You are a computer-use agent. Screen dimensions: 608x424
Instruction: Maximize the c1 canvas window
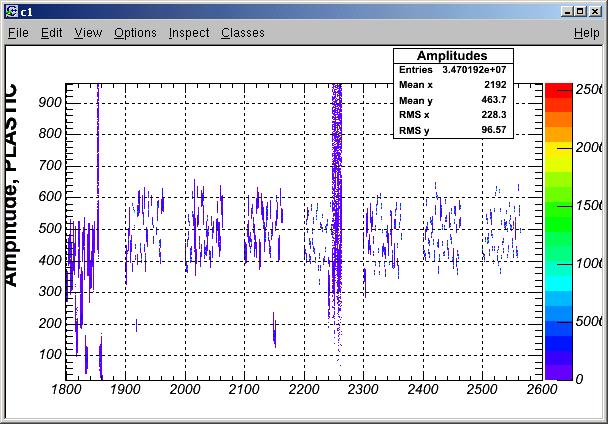coord(580,12)
